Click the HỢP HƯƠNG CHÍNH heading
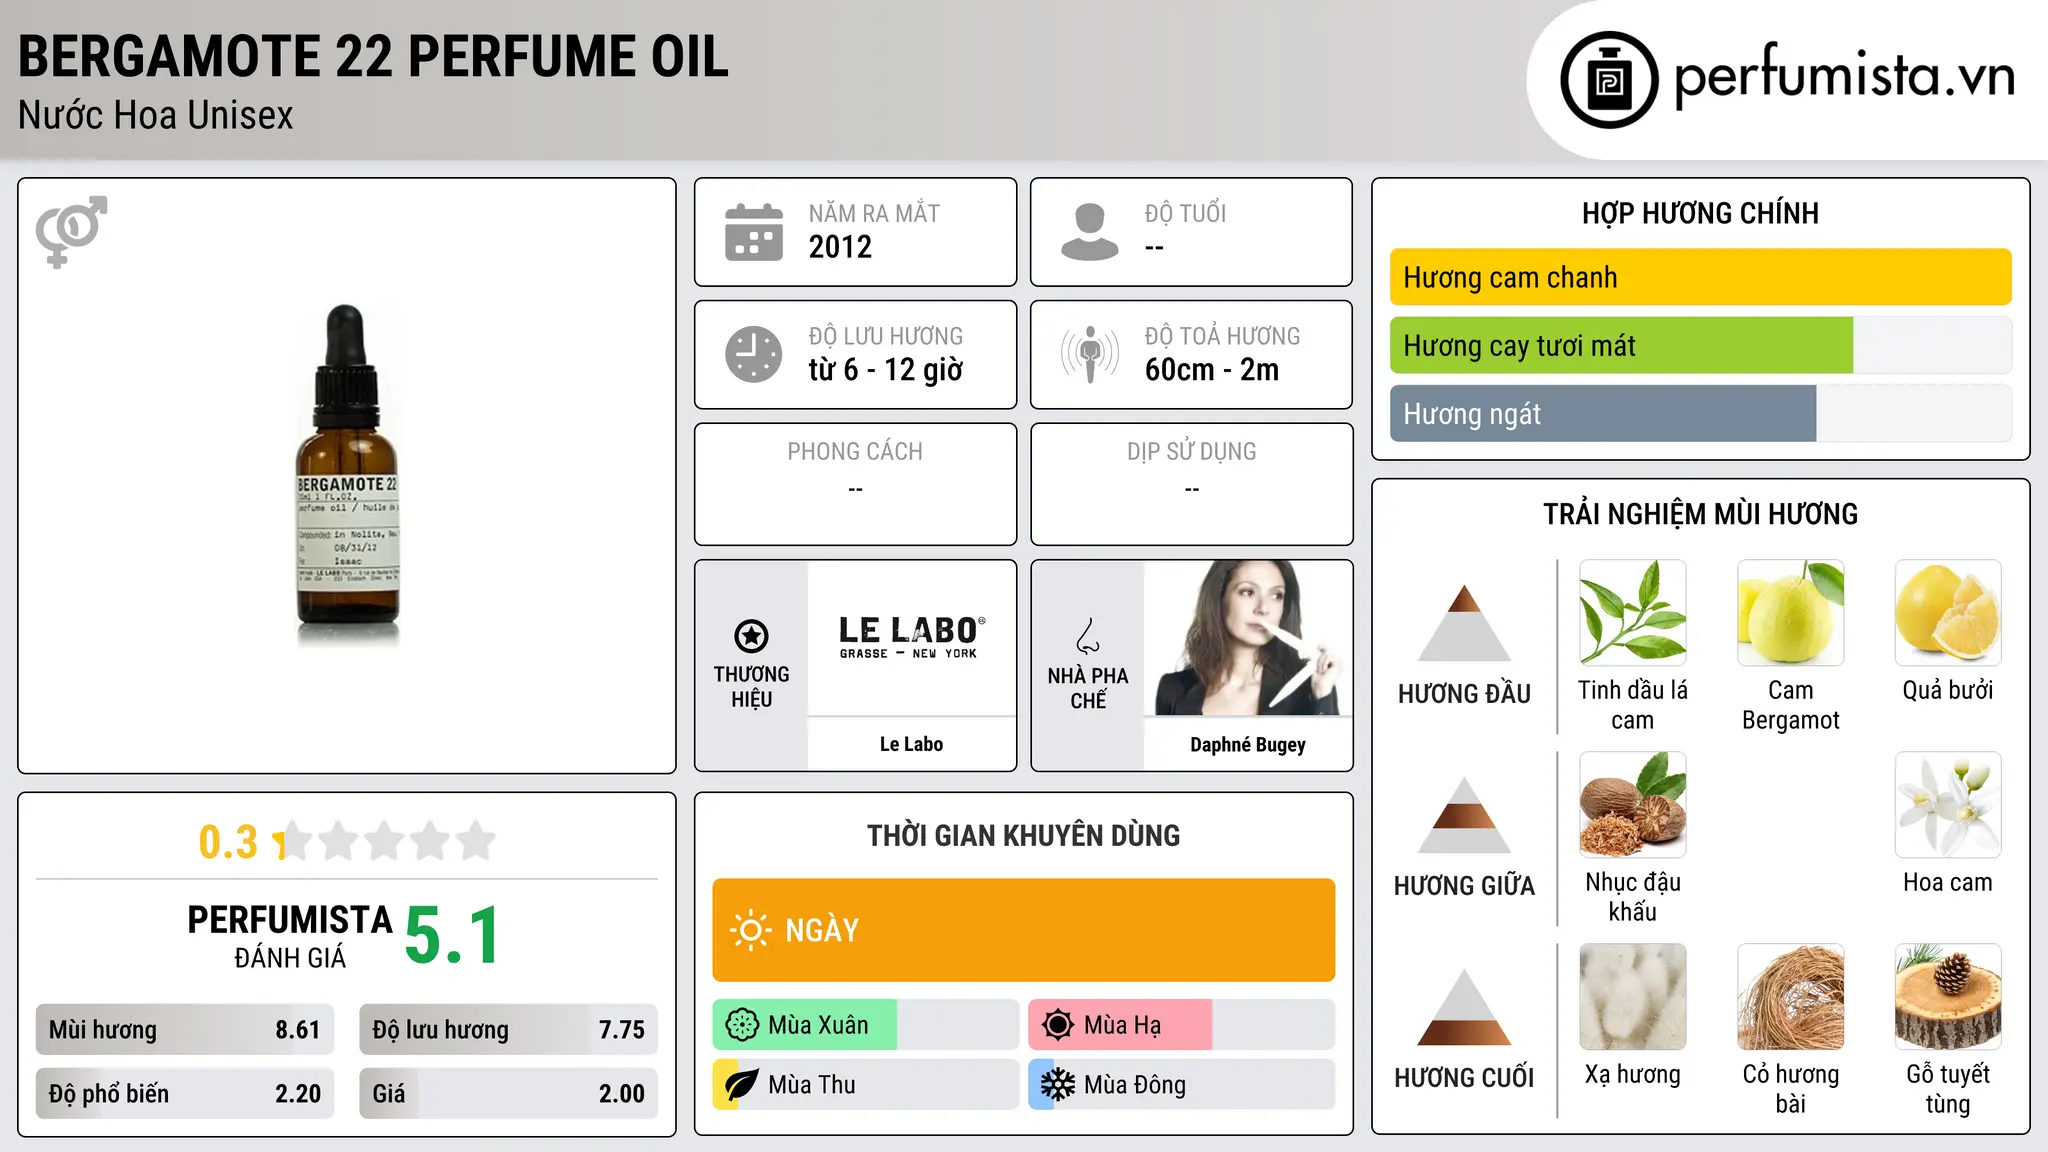 [1700, 213]
